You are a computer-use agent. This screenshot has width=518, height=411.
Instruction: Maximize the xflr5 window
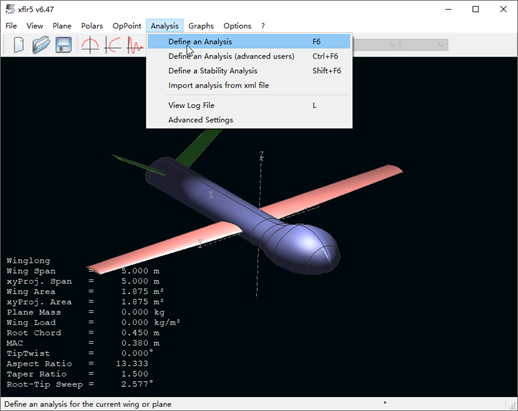pos(476,9)
